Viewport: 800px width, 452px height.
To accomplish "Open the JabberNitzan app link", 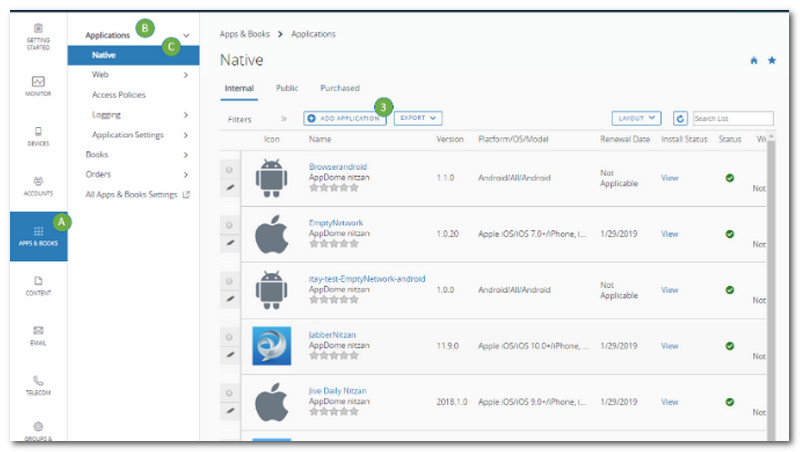I will [x=332, y=335].
